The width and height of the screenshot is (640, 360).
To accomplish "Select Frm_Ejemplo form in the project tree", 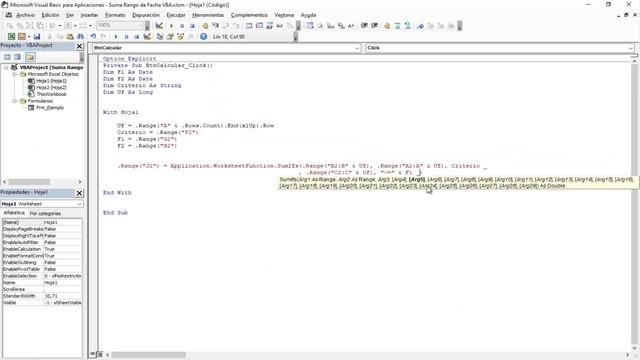I will (49, 108).
